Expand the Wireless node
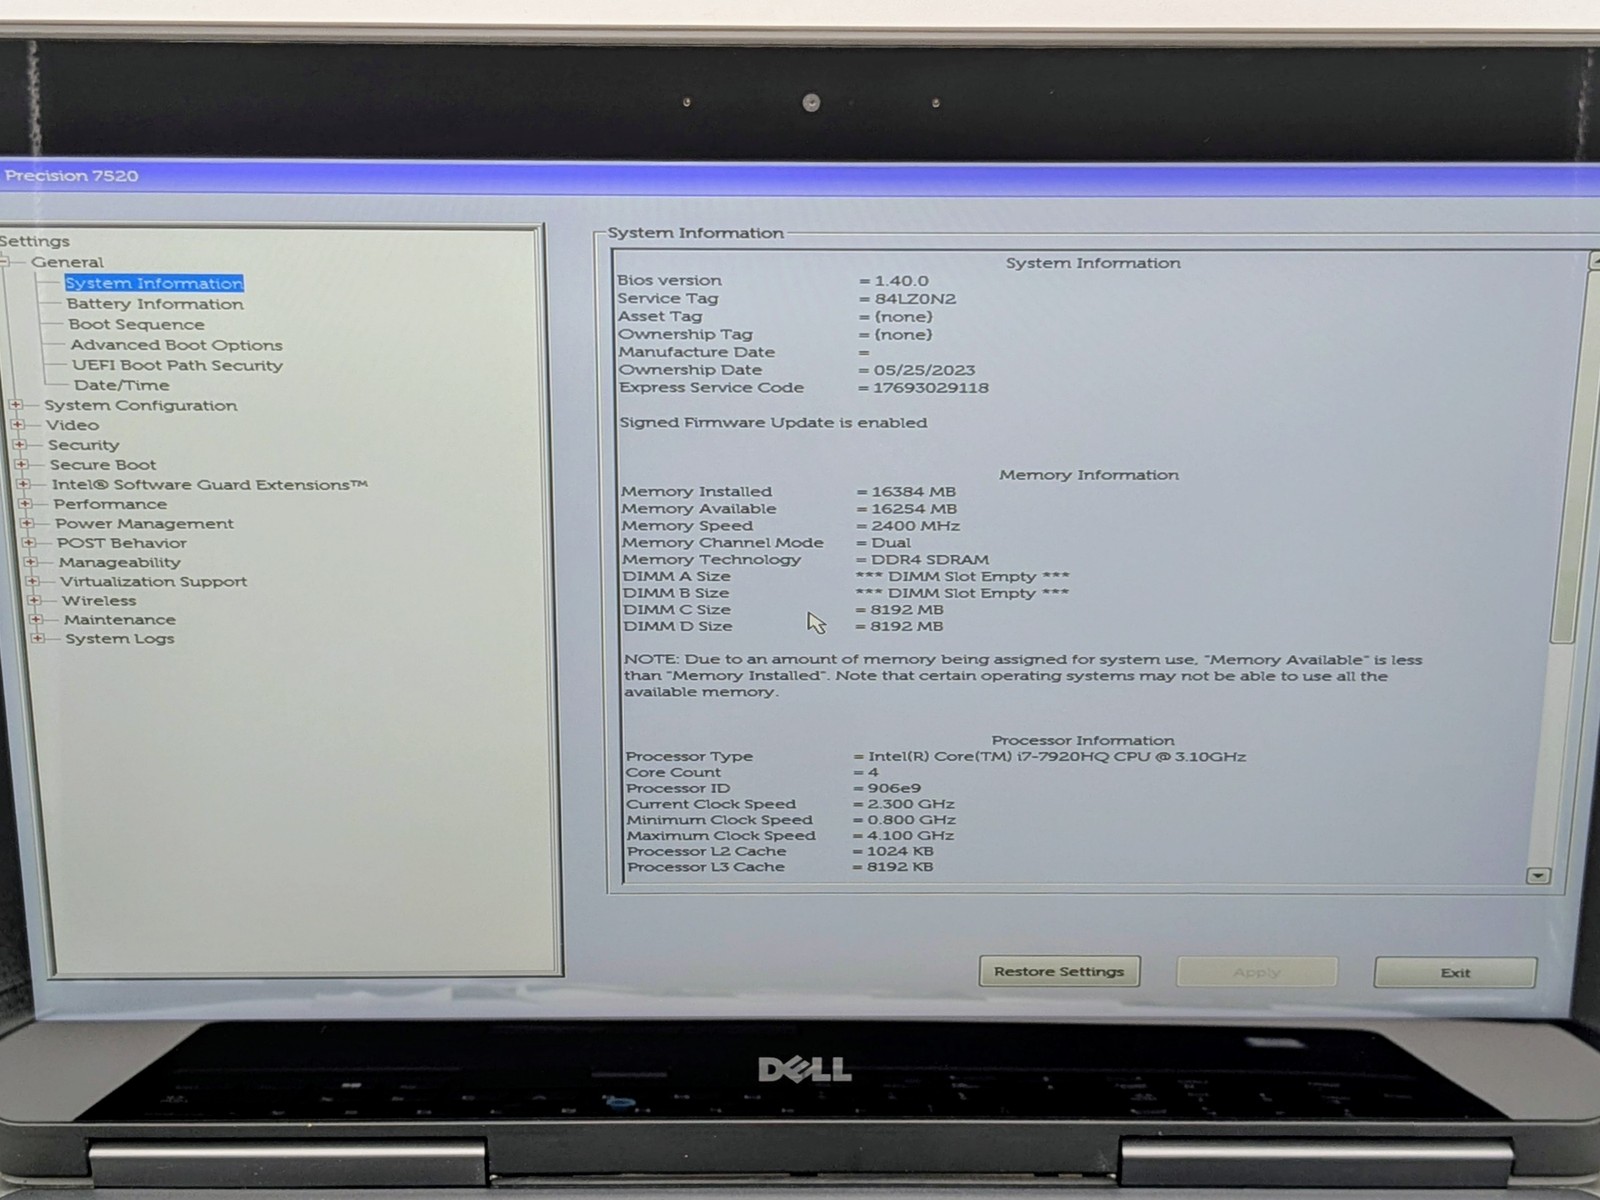The width and height of the screenshot is (1600, 1200). (34, 601)
